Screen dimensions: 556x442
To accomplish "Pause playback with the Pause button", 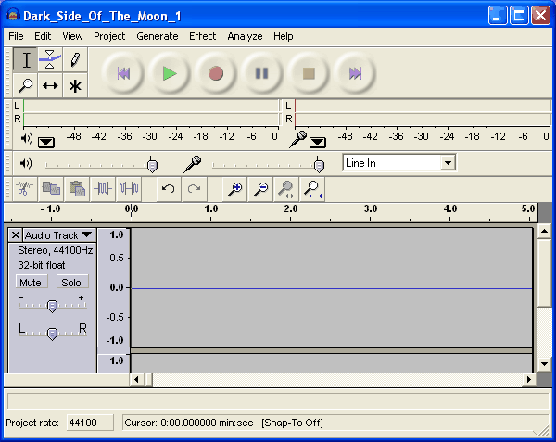I will coord(262,74).
